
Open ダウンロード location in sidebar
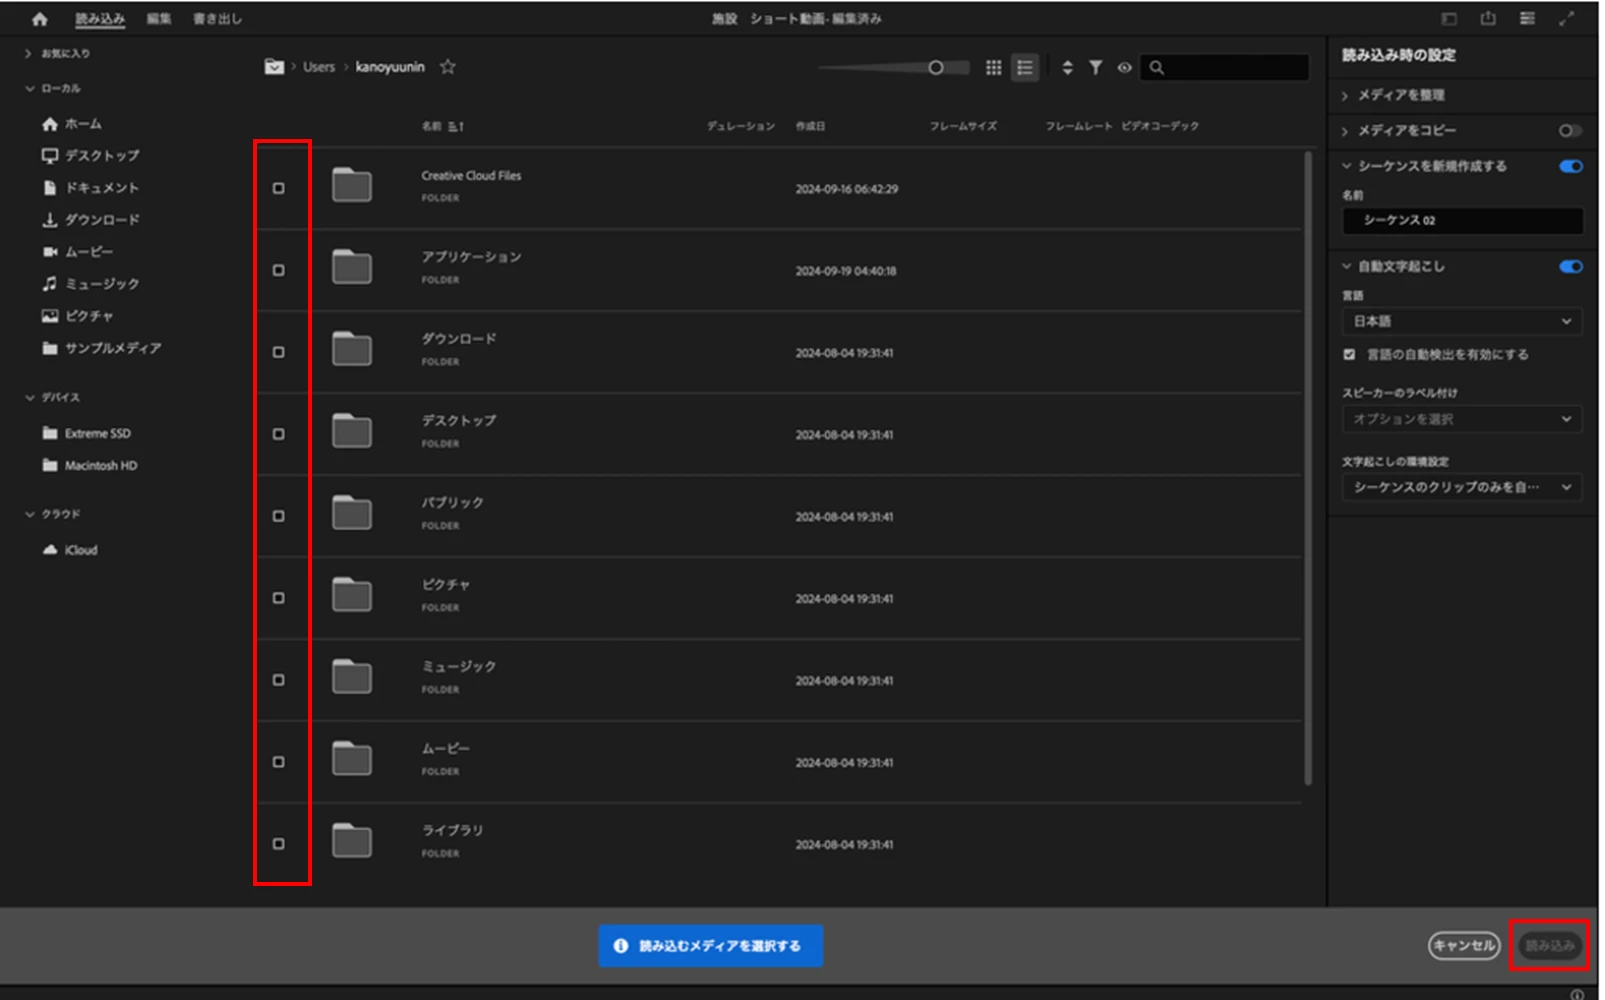point(91,220)
